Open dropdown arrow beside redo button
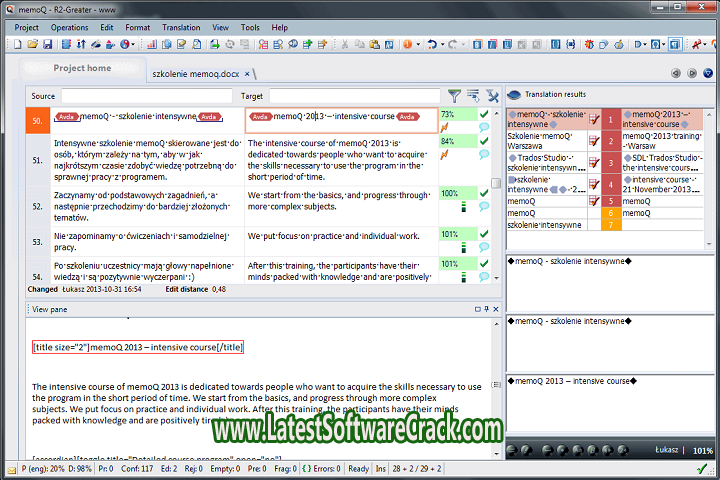Screen dimensions: 720x480 (x=463, y=44)
